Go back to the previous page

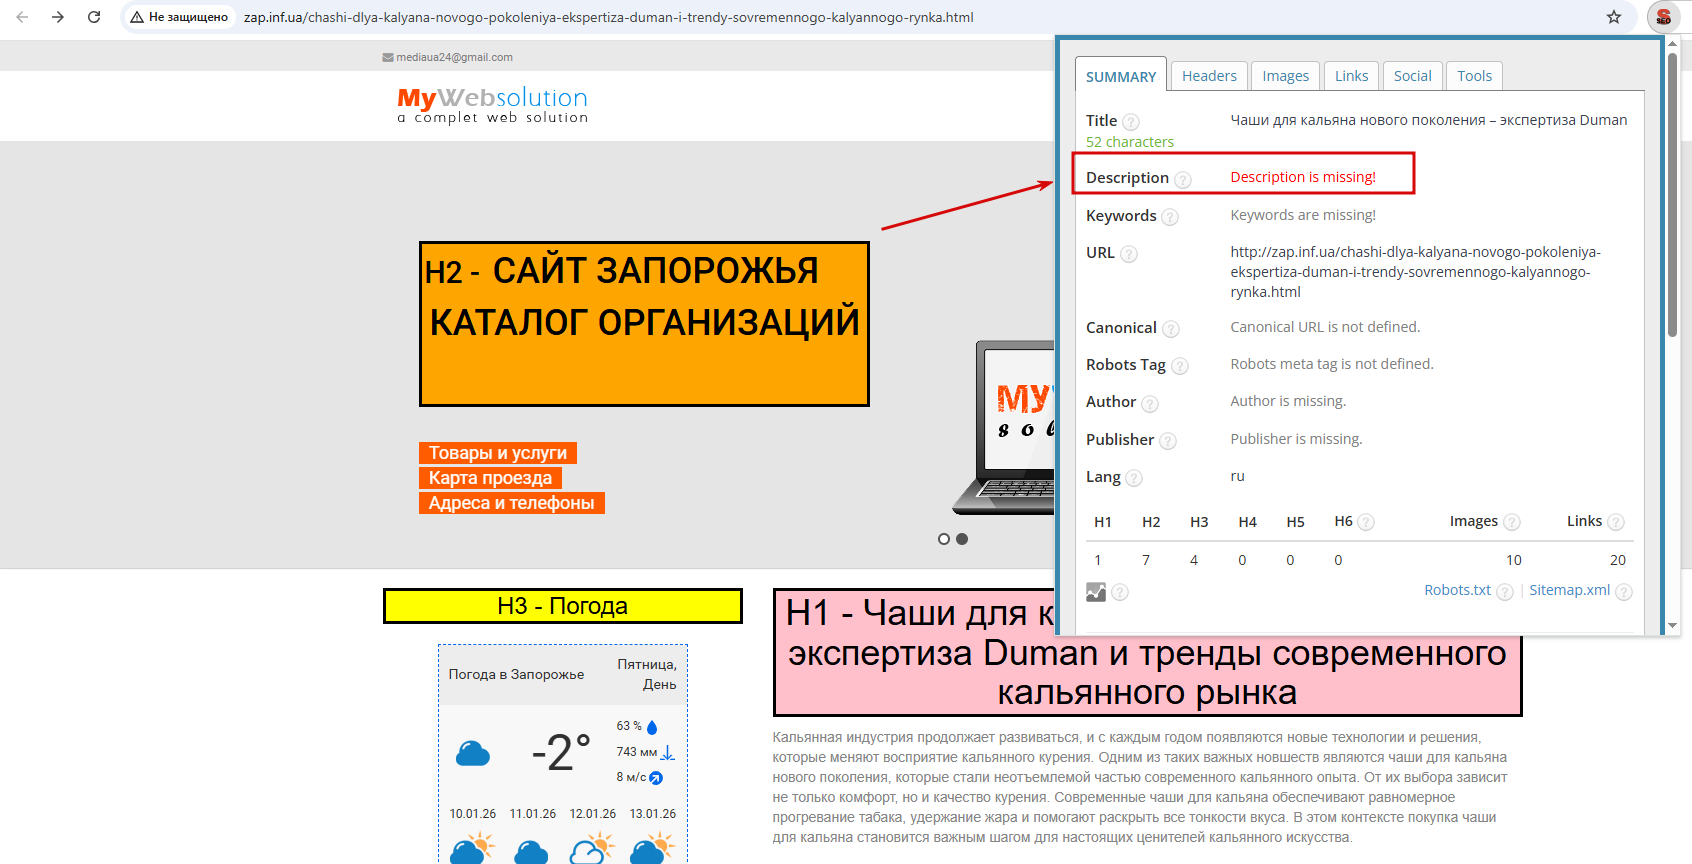click(x=22, y=17)
